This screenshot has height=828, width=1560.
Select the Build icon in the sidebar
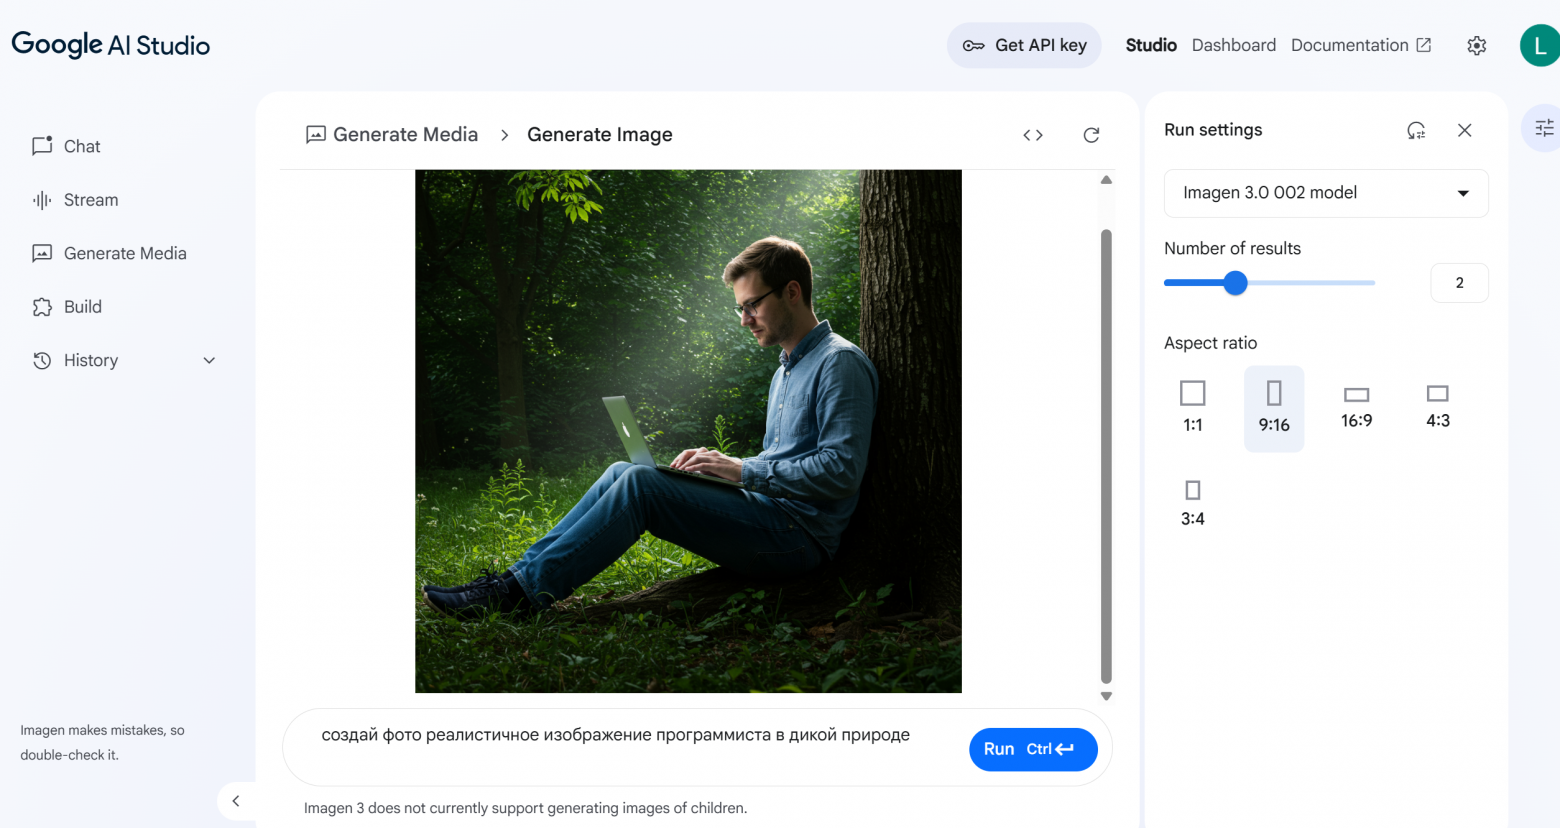[40, 306]
